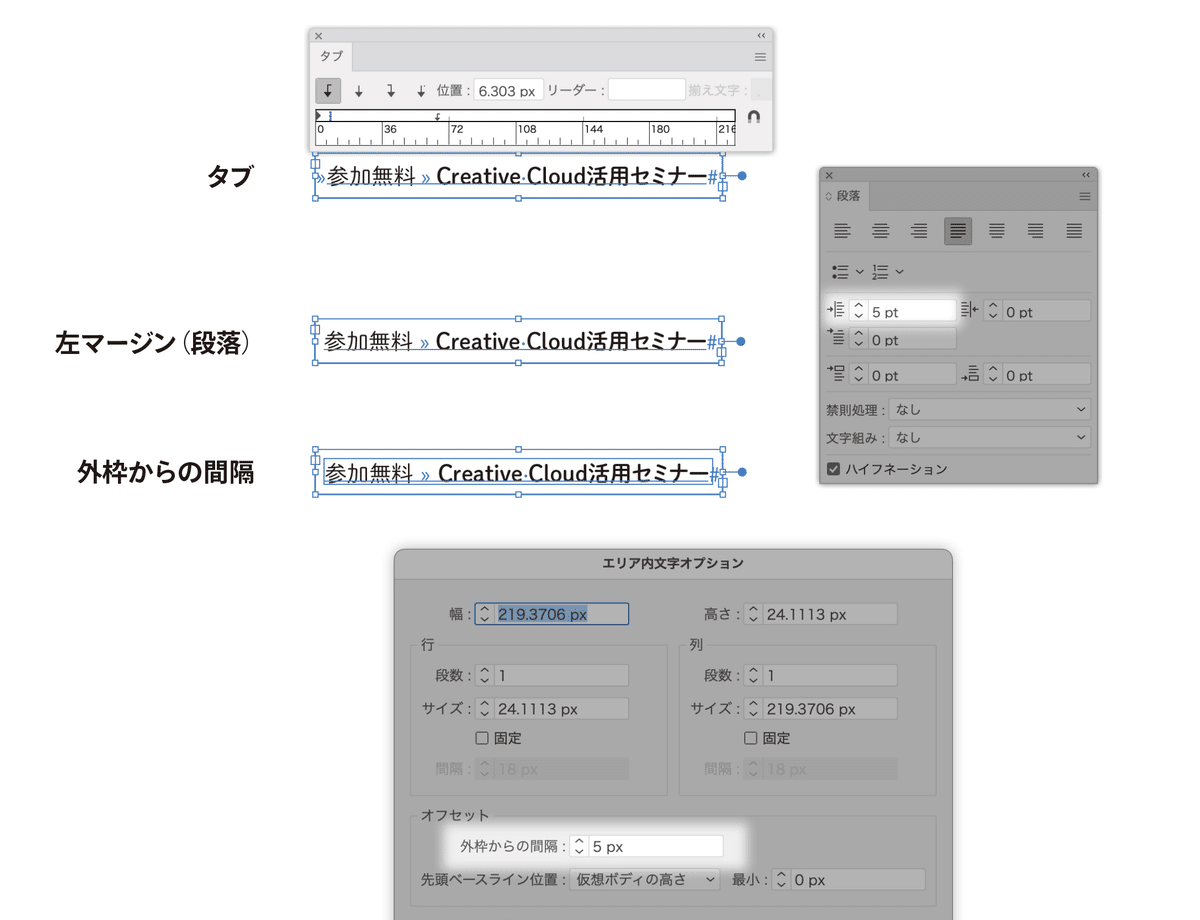Click the bullet list icon

click(x=841, y=271)
